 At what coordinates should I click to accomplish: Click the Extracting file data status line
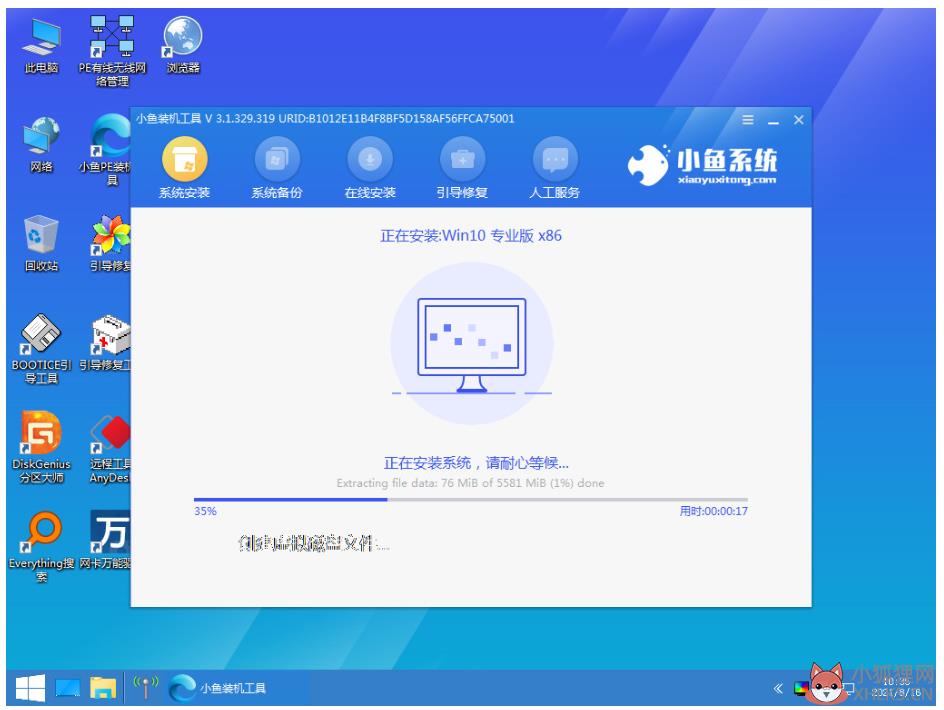click(x=470, y=483)
